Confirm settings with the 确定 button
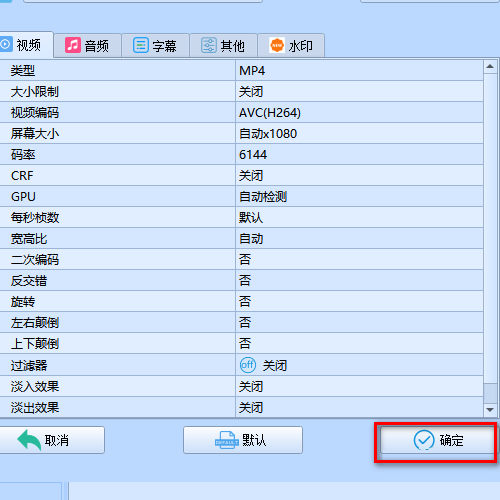This screenshot has height=500, width=500. (x=437, y=440)
